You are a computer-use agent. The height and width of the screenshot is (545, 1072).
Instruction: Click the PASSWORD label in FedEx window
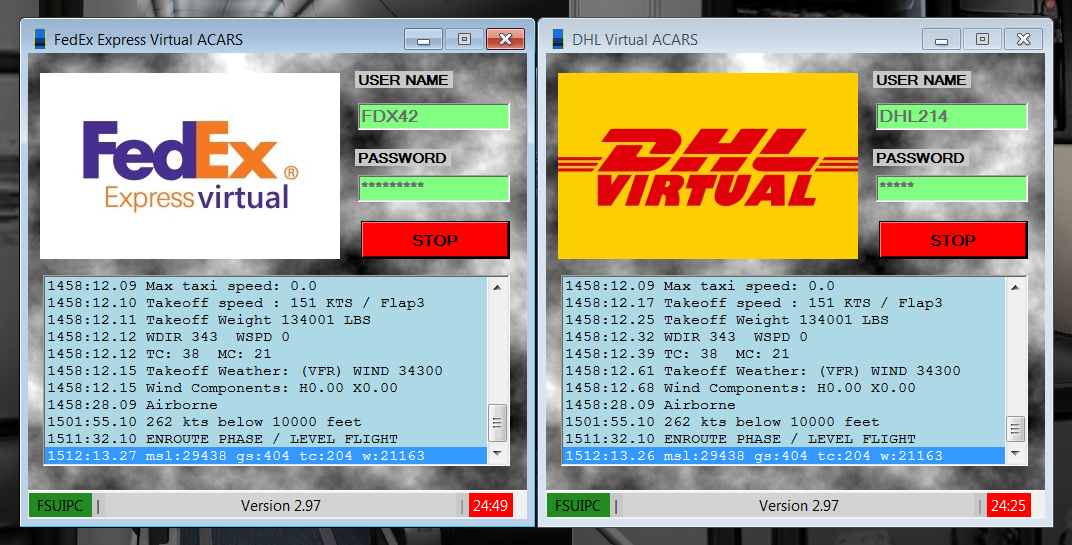402,158
